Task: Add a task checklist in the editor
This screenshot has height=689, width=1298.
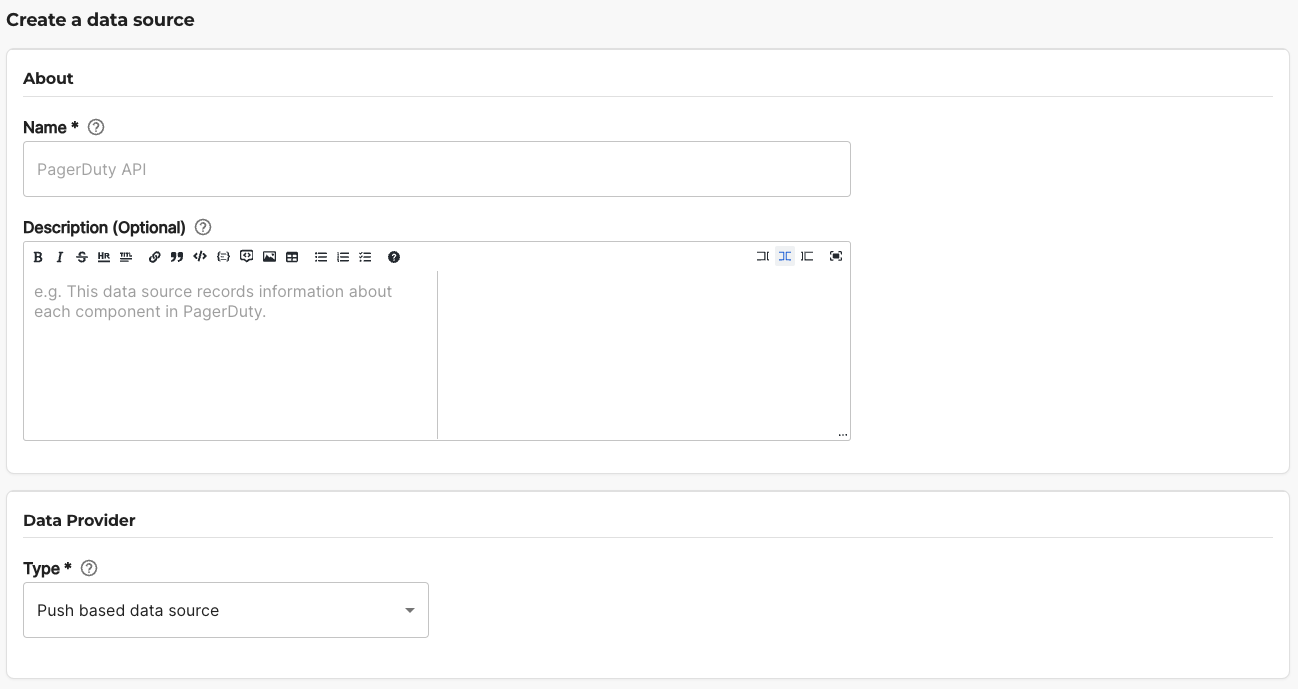Action: [365, 256]
